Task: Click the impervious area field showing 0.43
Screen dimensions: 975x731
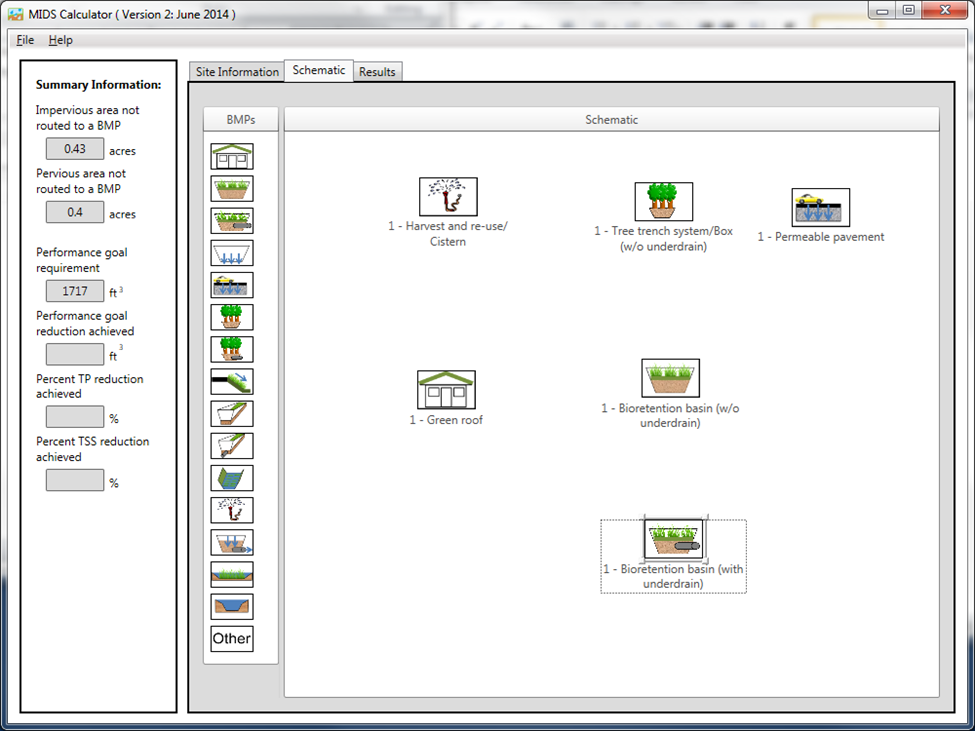Action: [x=75, y=149]
